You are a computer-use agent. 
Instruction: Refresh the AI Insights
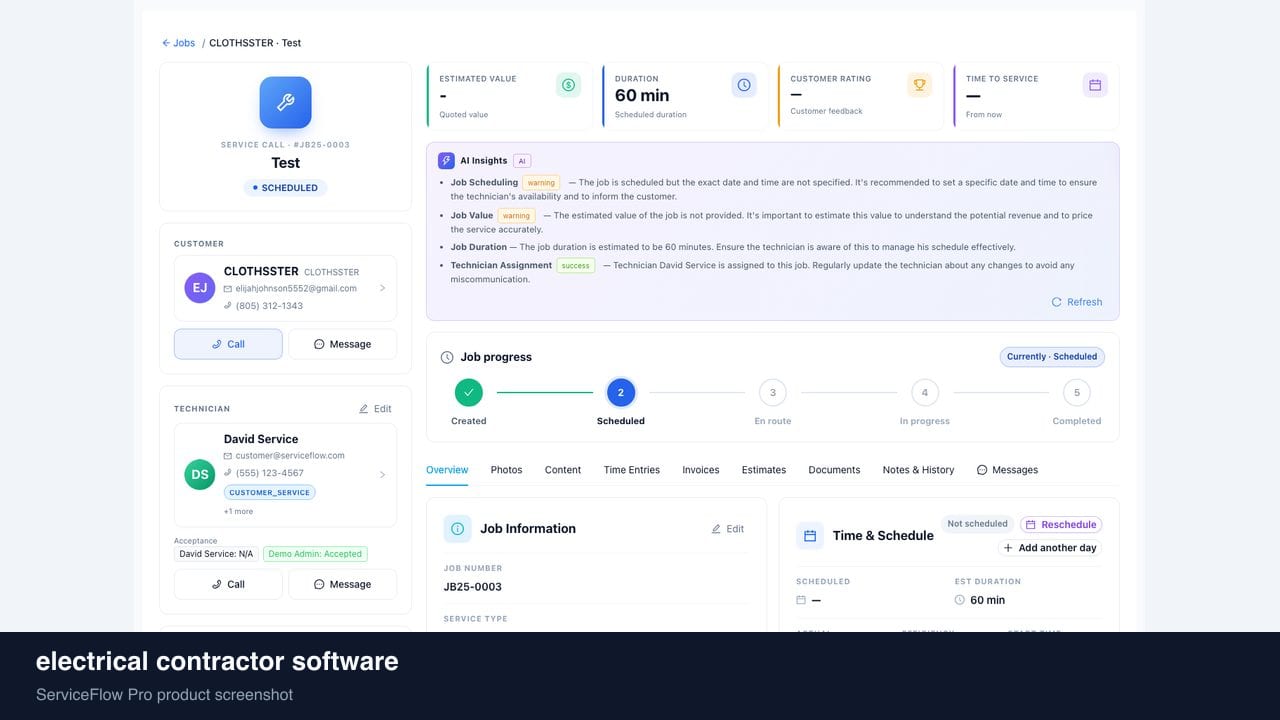pyautogui.click(x=1077, y=302)
